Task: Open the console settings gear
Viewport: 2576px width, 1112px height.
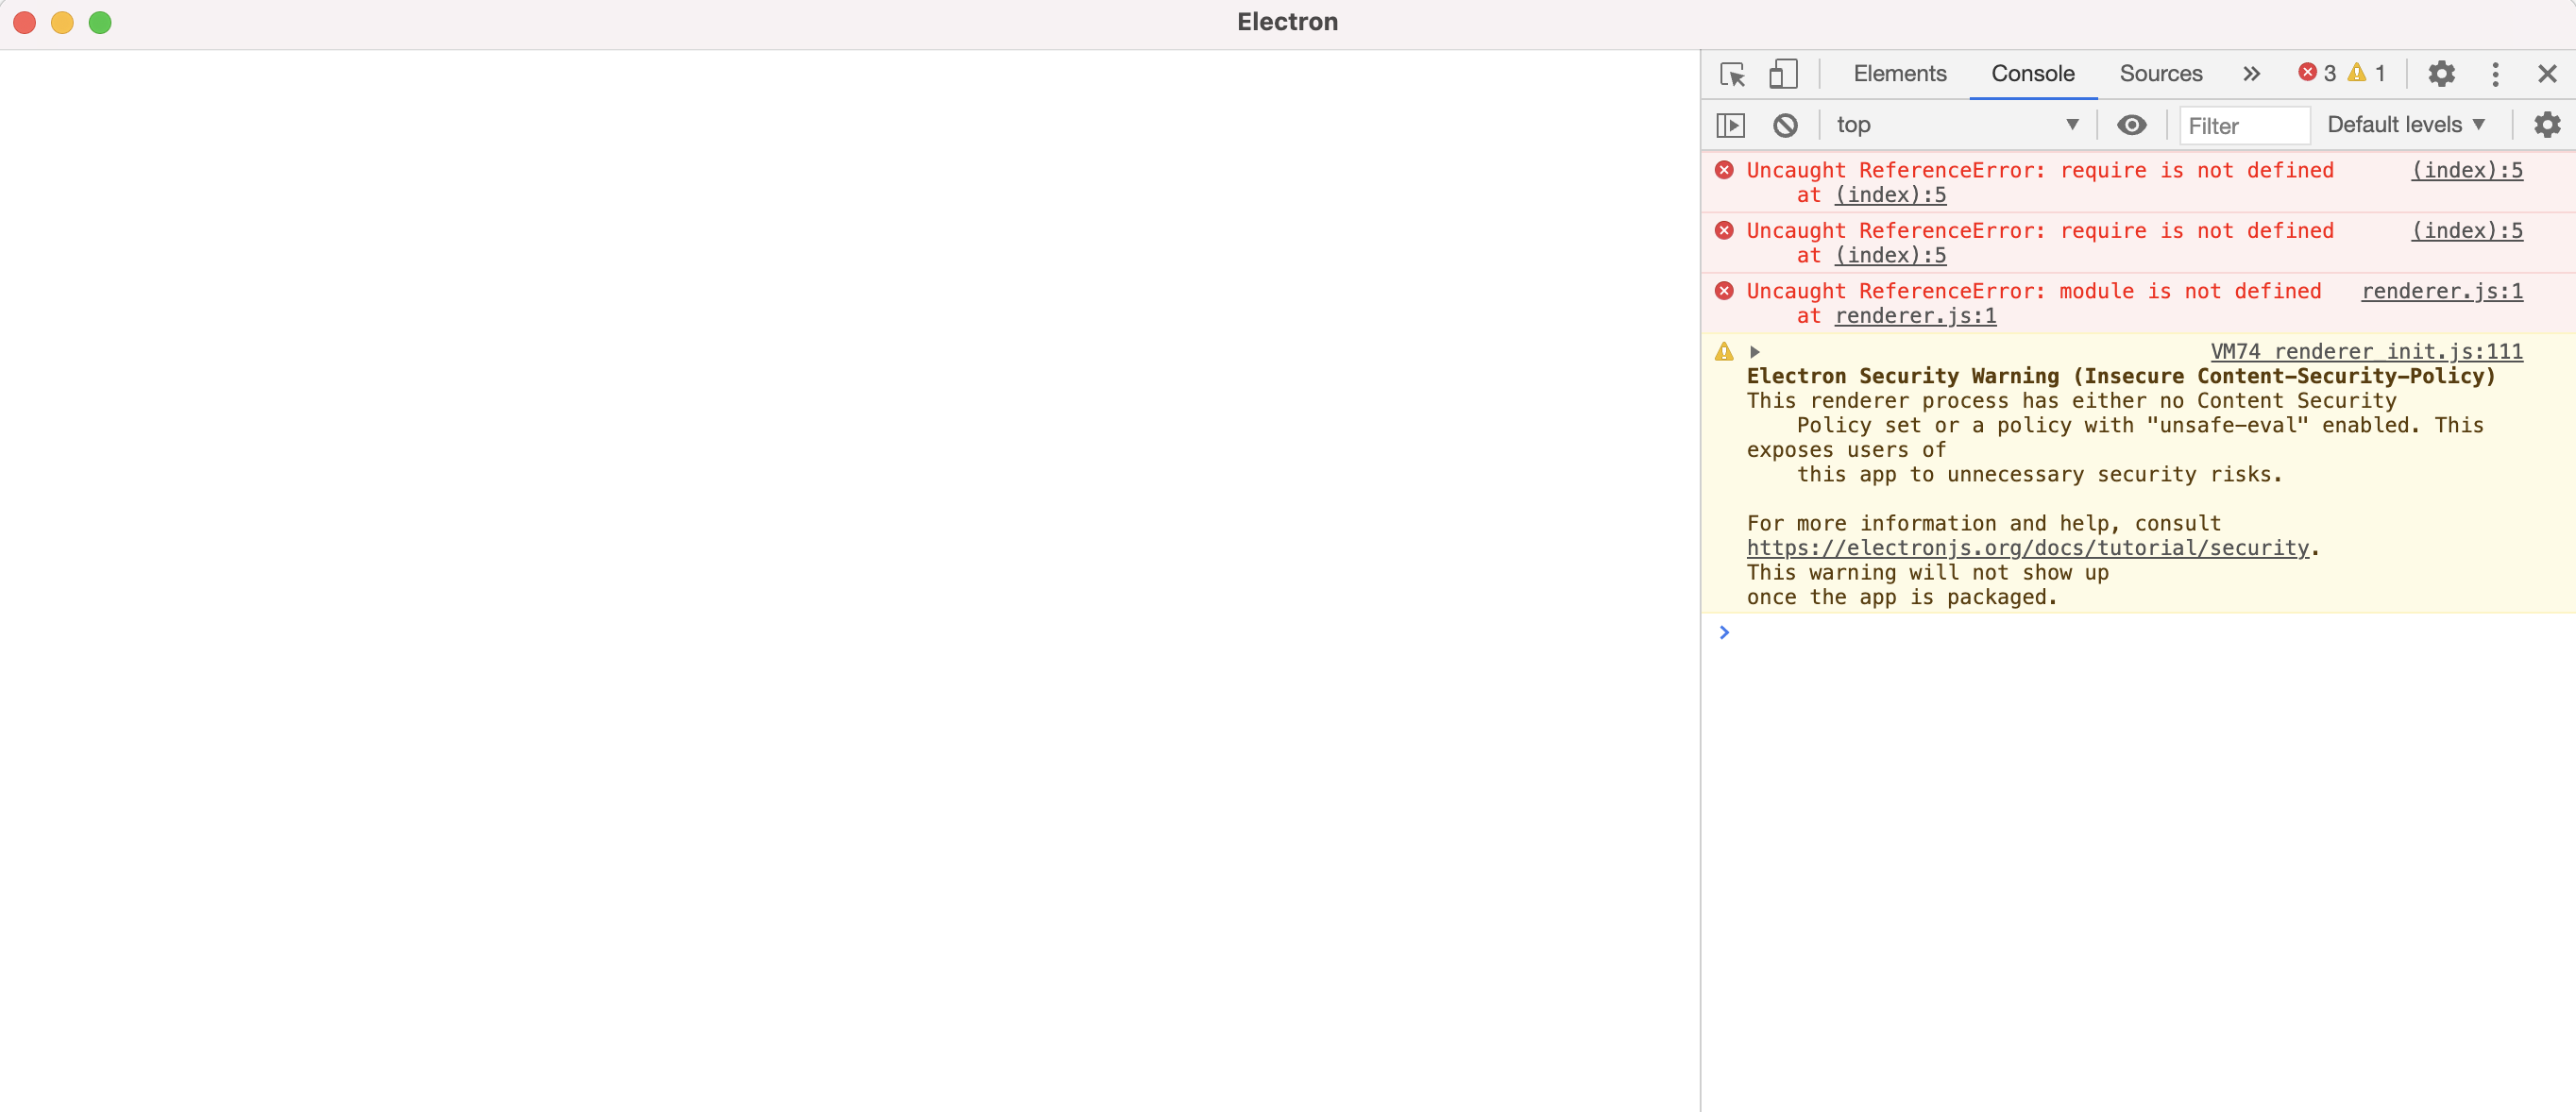Action: click(x=2547, y=124)
